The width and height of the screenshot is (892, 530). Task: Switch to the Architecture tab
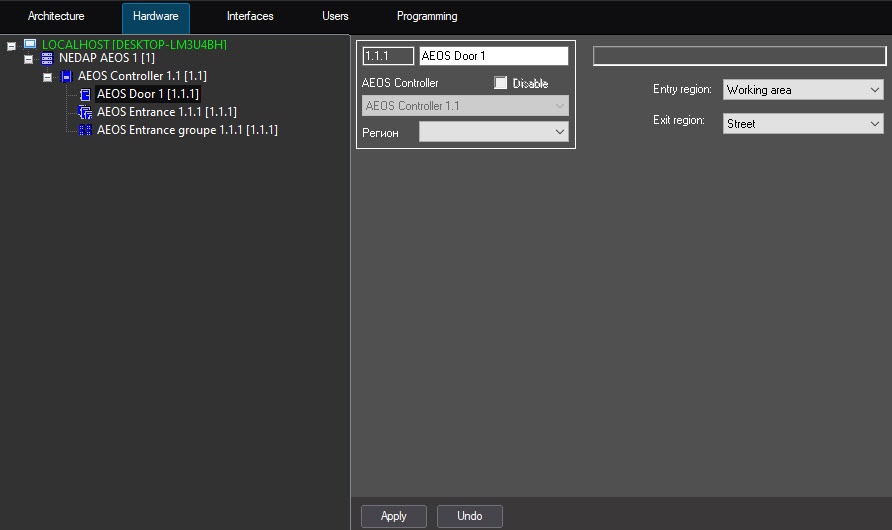(56, 16)
